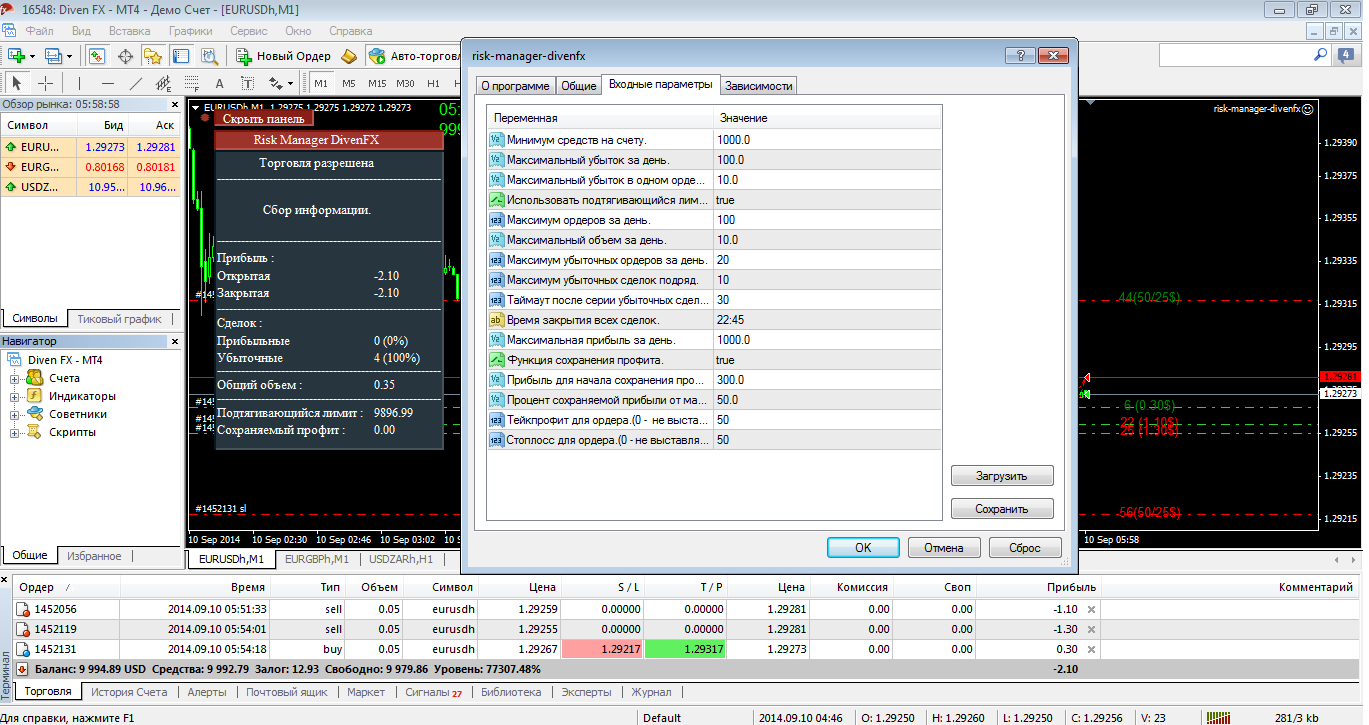This screenshot has height=725, width=1369.
Task: Toggle Navigator window star-folder icon
Action: pos(153,56)
